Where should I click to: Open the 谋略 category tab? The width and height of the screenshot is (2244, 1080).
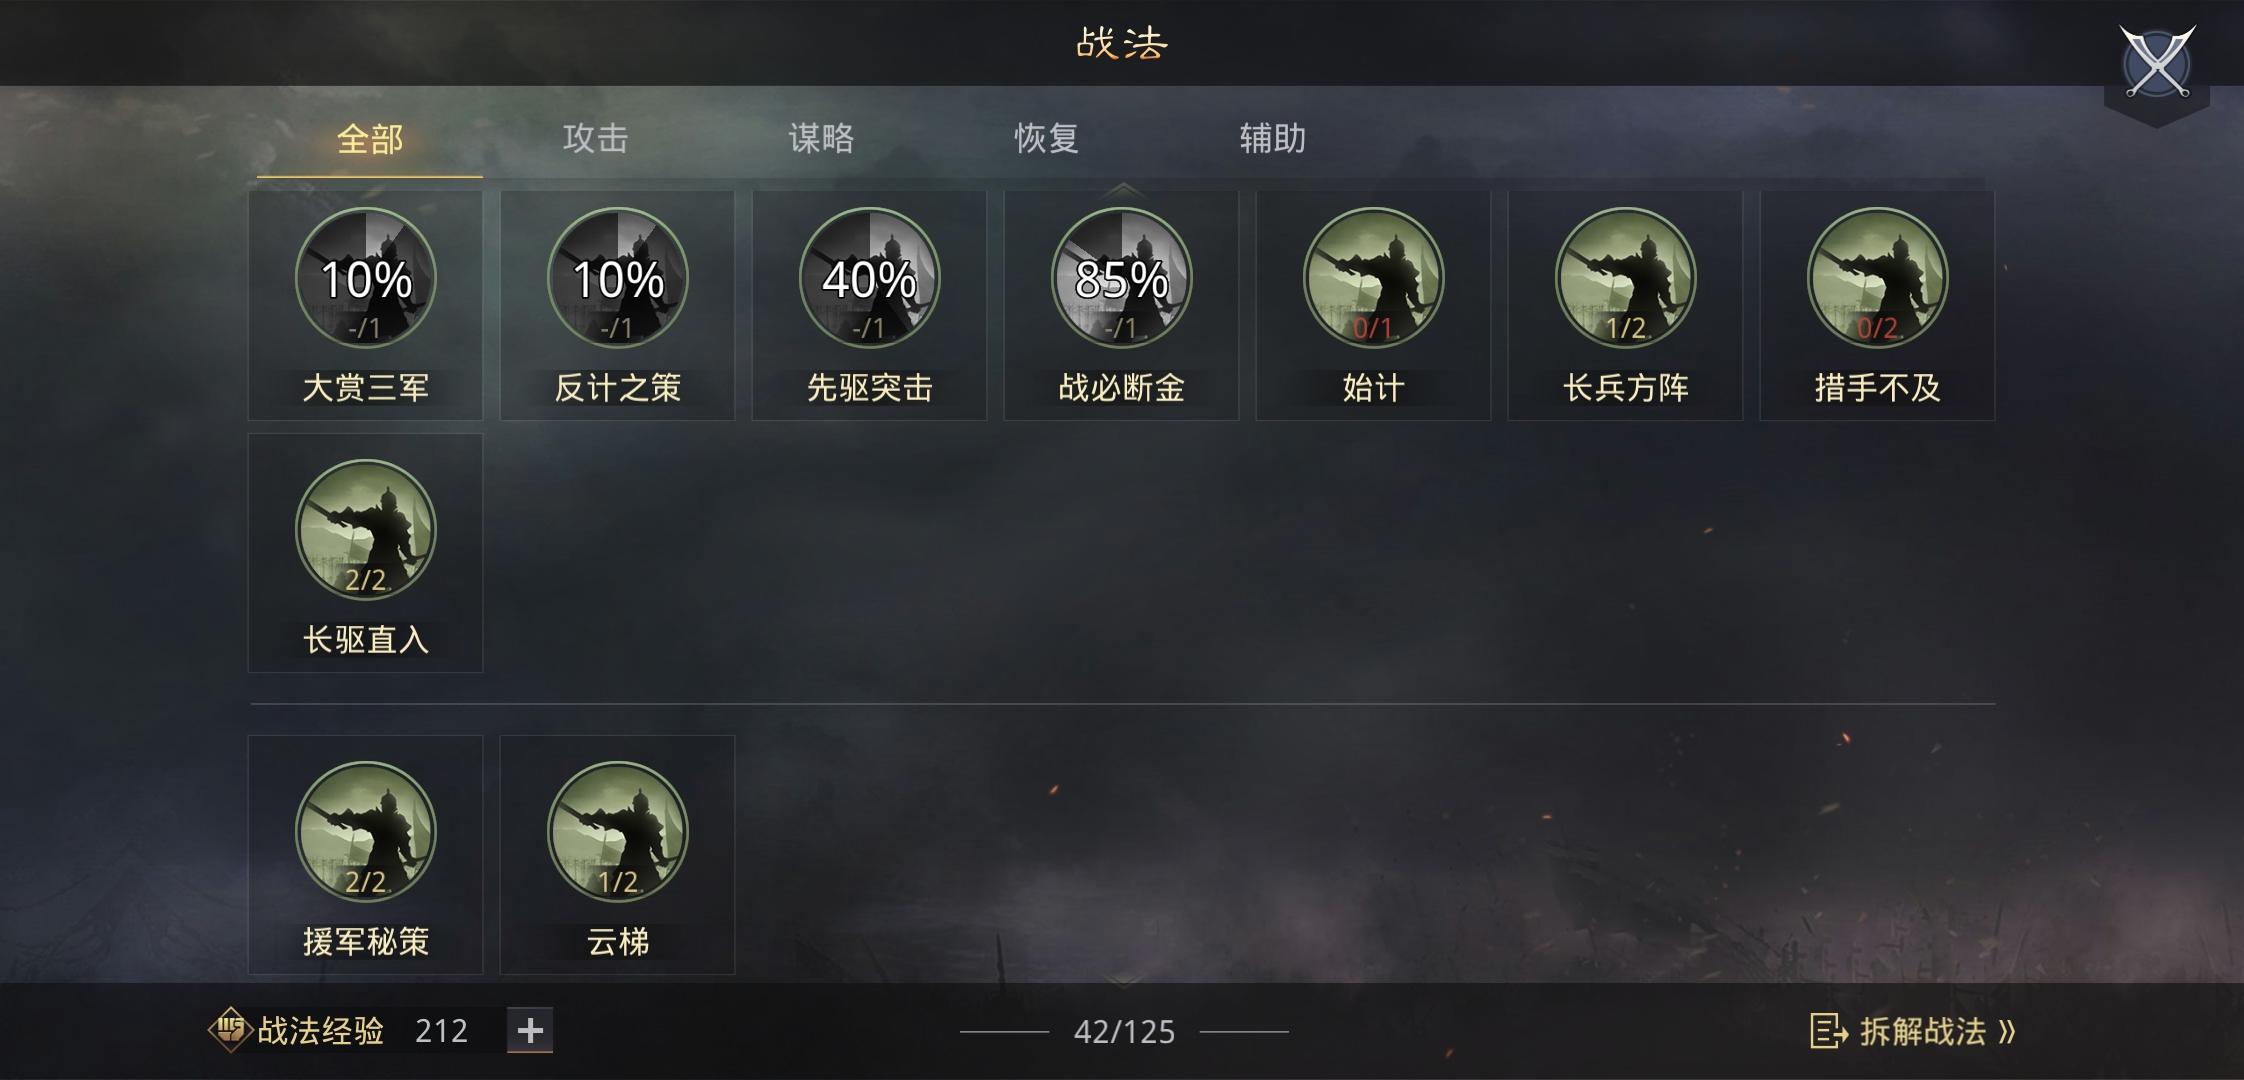(x=821, y=139)
